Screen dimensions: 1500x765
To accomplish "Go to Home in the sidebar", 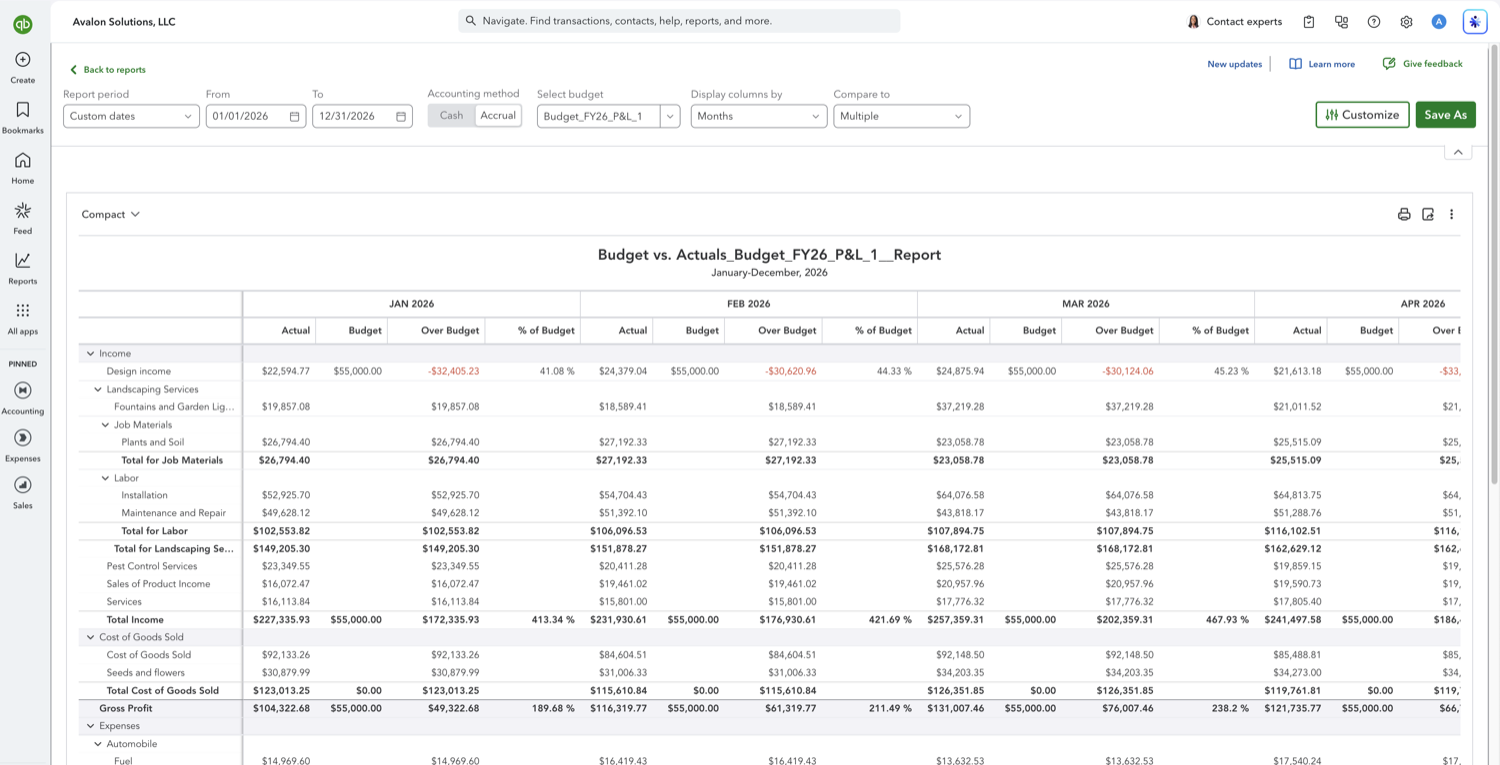I will pyautogui.click(x=23, y=167).
